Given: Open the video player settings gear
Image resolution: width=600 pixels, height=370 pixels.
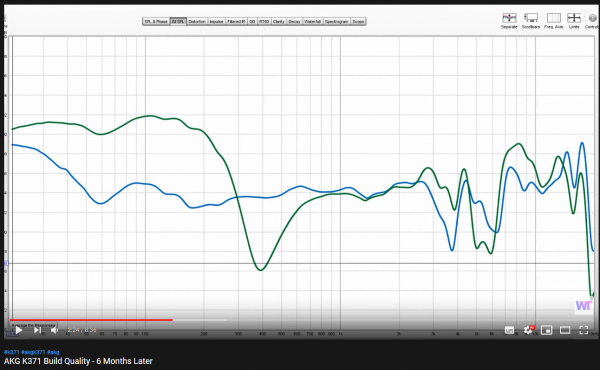Looking at the screenshot, I should pyautogui.click(x=528, y=330).
